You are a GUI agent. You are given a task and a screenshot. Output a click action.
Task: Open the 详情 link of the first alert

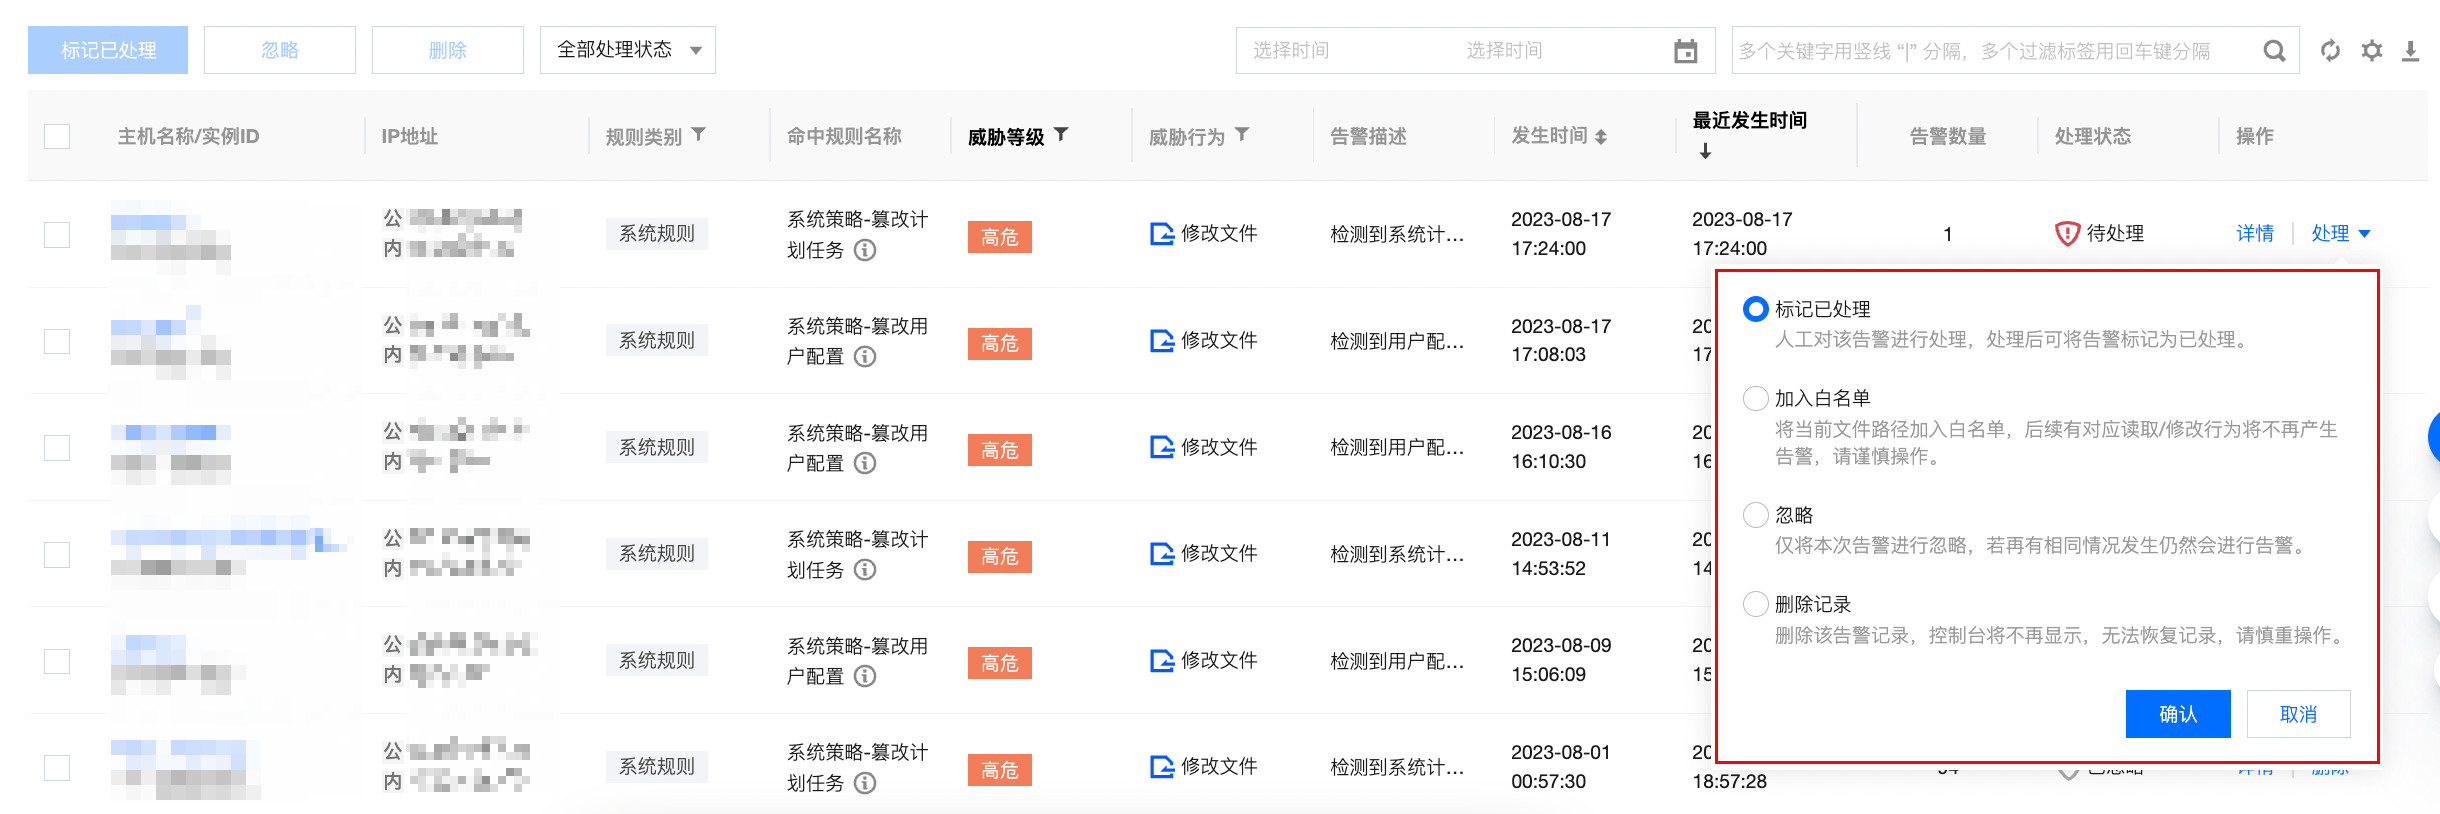click(2254, 233)
